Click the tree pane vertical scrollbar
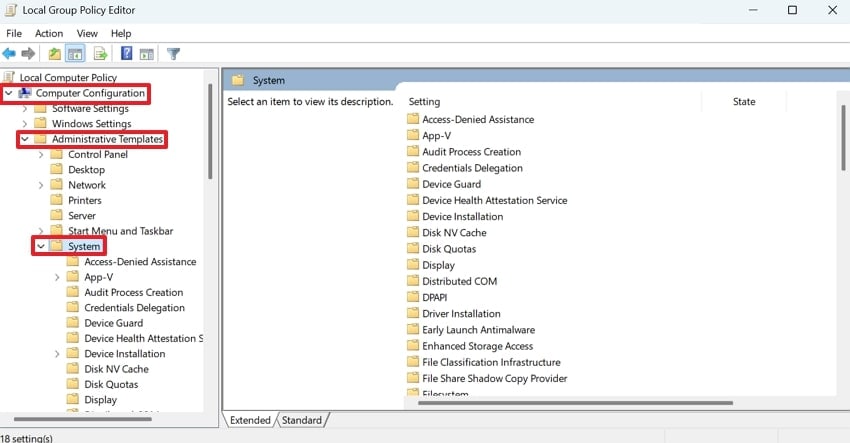850x443 pixels. click(210, 131)
